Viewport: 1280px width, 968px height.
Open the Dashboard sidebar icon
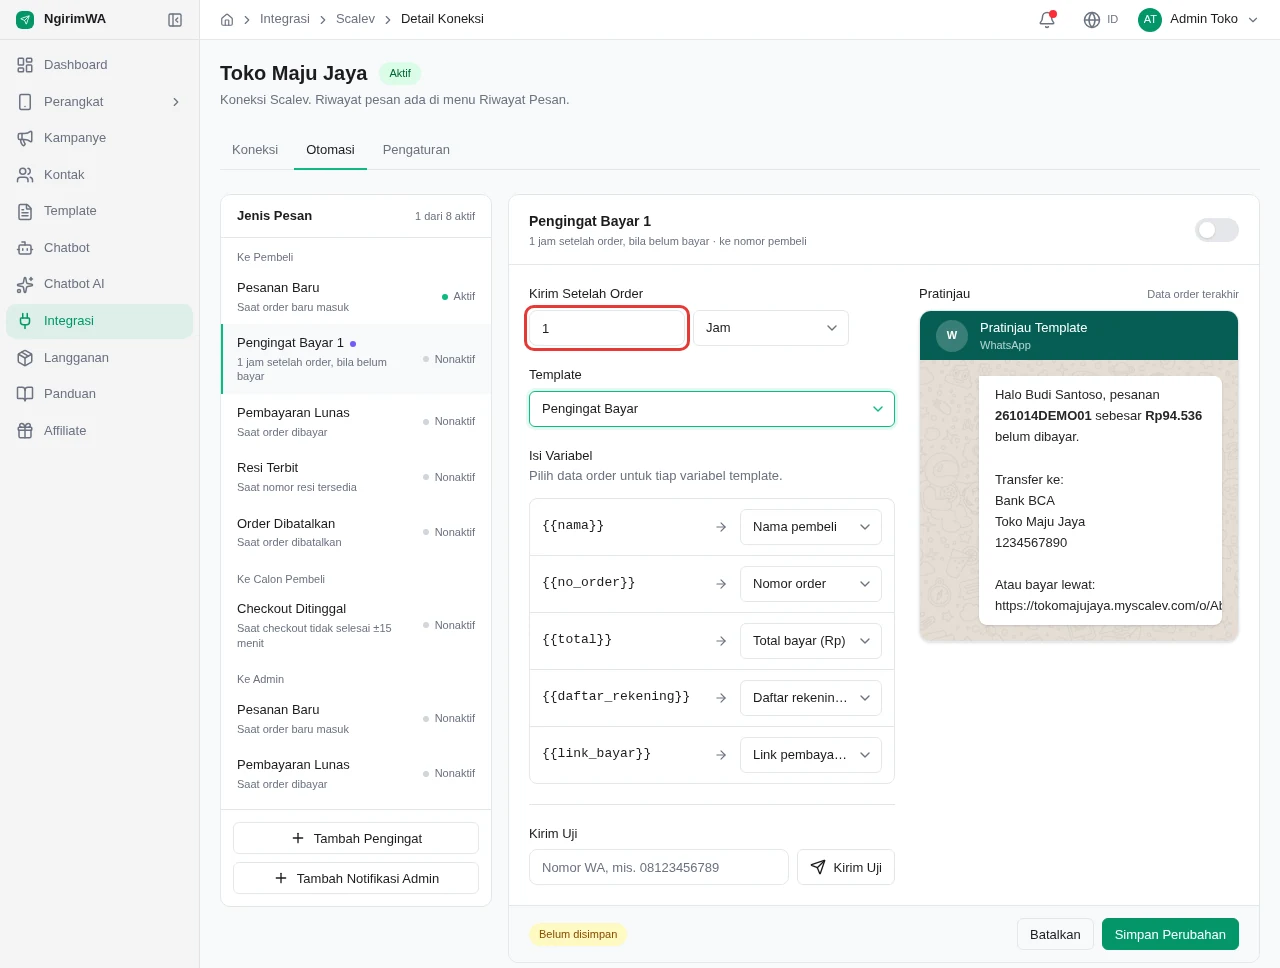[25, 65]
